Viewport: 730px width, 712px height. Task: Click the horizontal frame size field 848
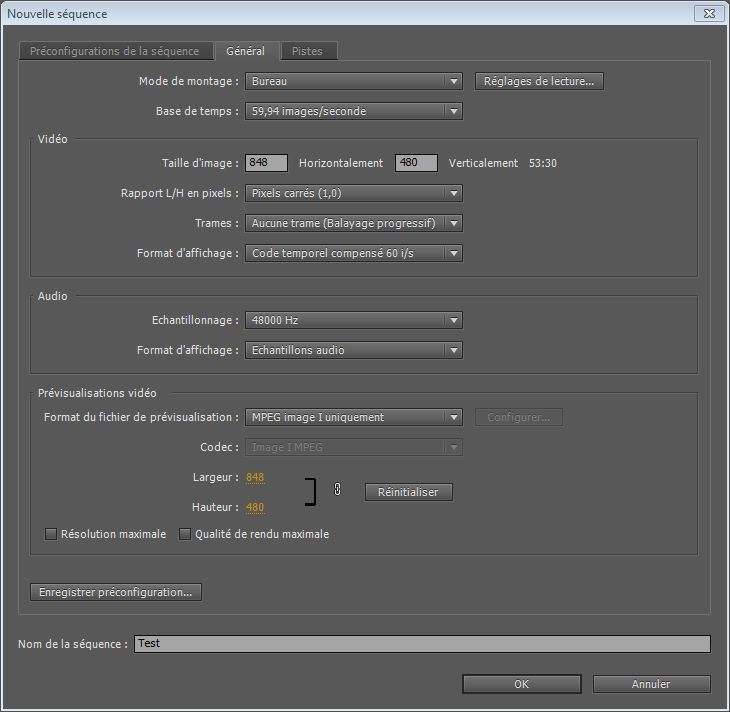coord(266,163)
